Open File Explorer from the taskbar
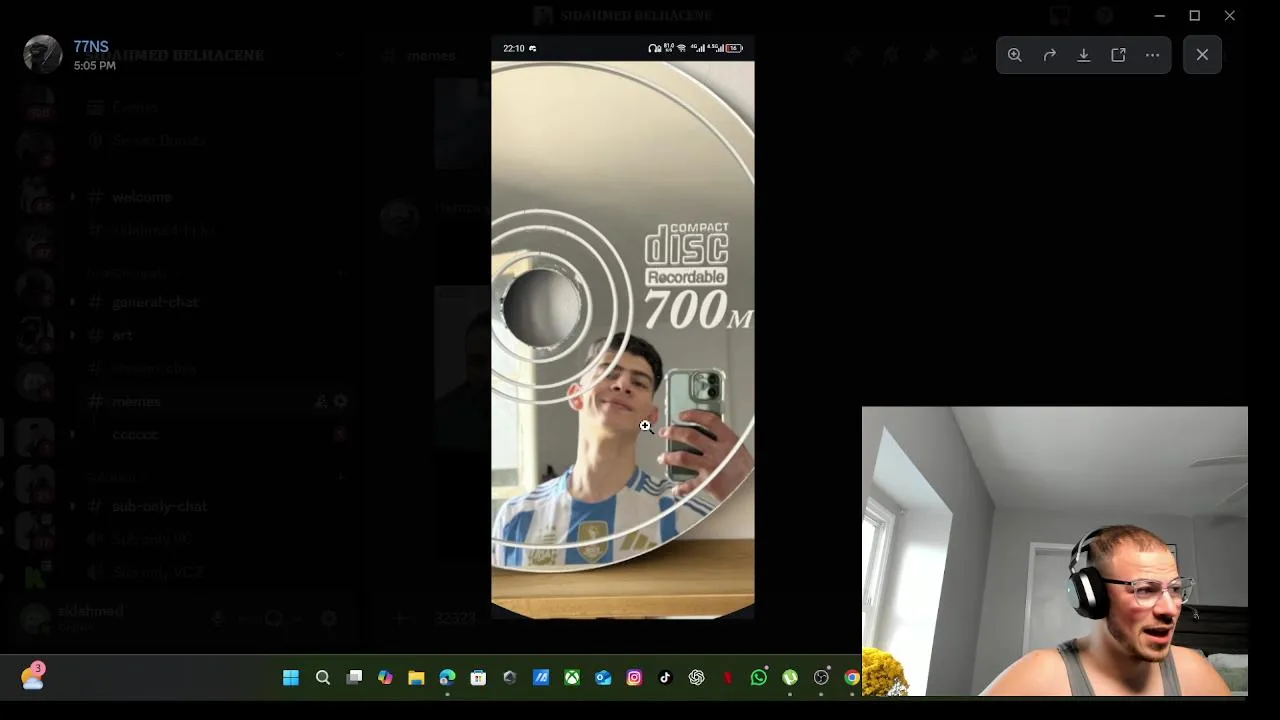Screen dimensions: 1280x720 (x=416, y=678)
